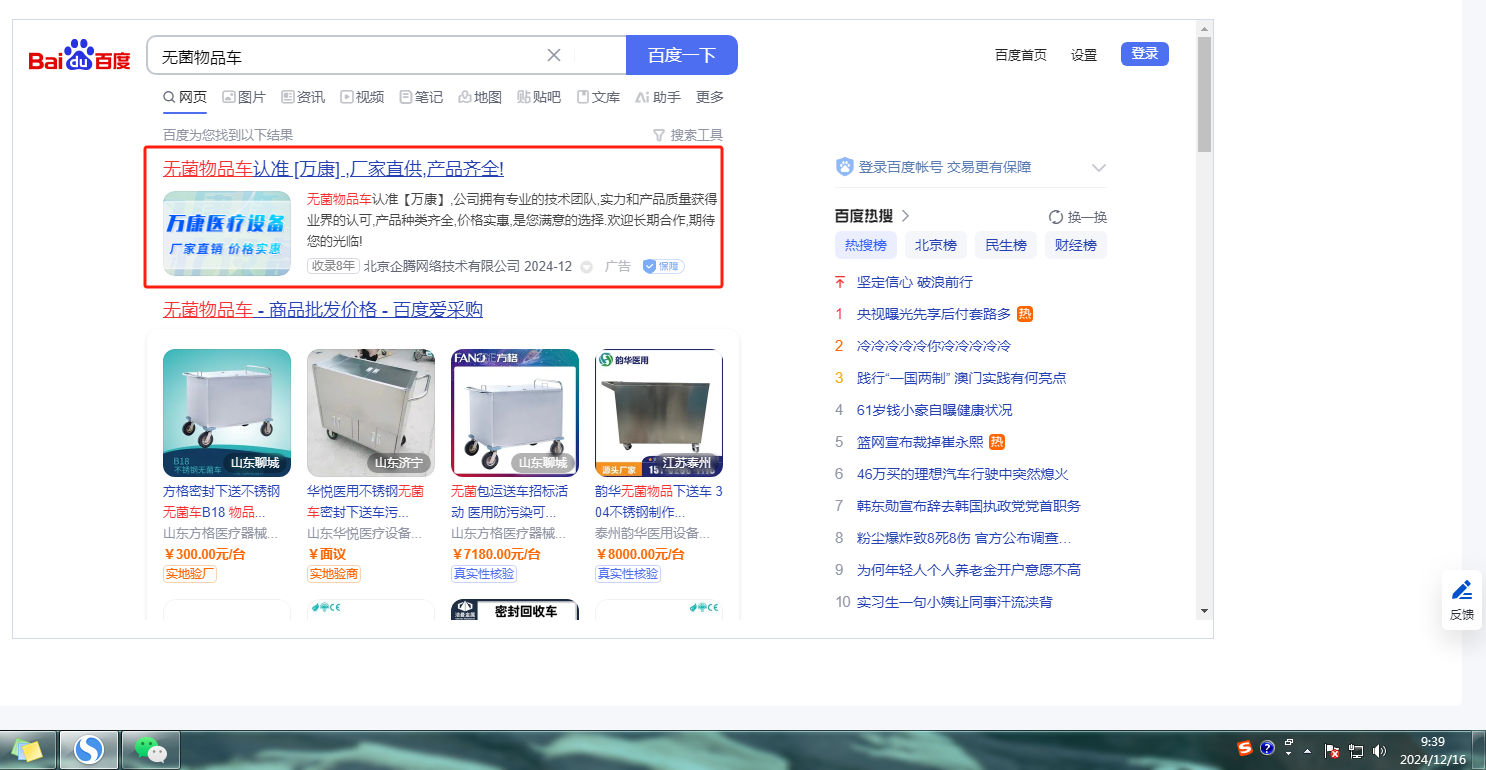Switch to the 北京榜 tab
This screenshot has width=1486, height=770.
pos(936,245)
